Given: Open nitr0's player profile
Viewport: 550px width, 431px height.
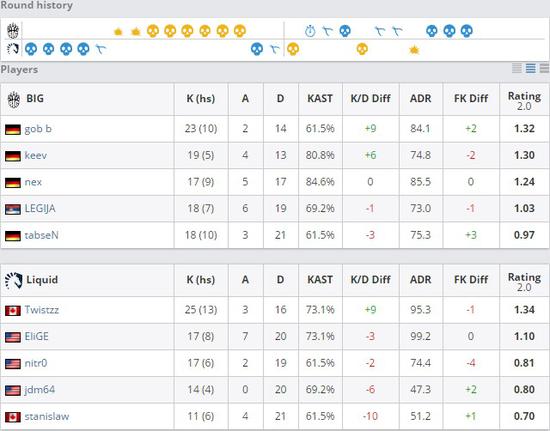Looking at the screenshot, I should (36, 363).
